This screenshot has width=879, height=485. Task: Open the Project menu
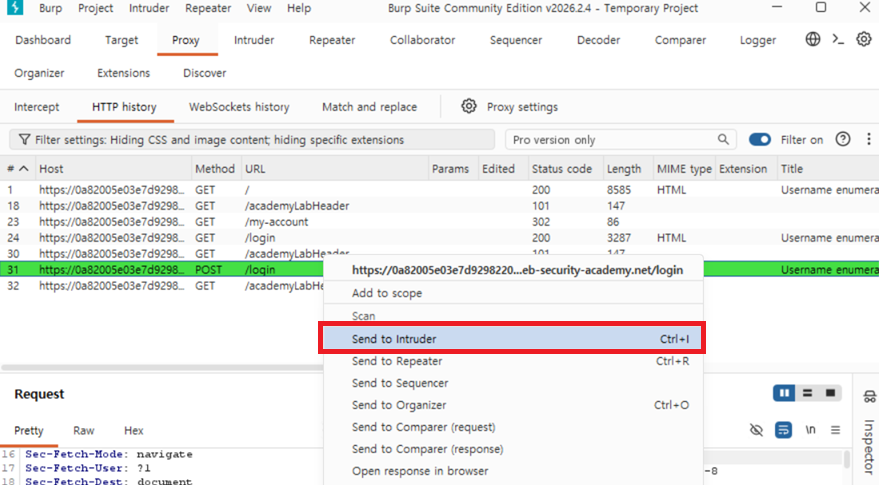[95, 8]
